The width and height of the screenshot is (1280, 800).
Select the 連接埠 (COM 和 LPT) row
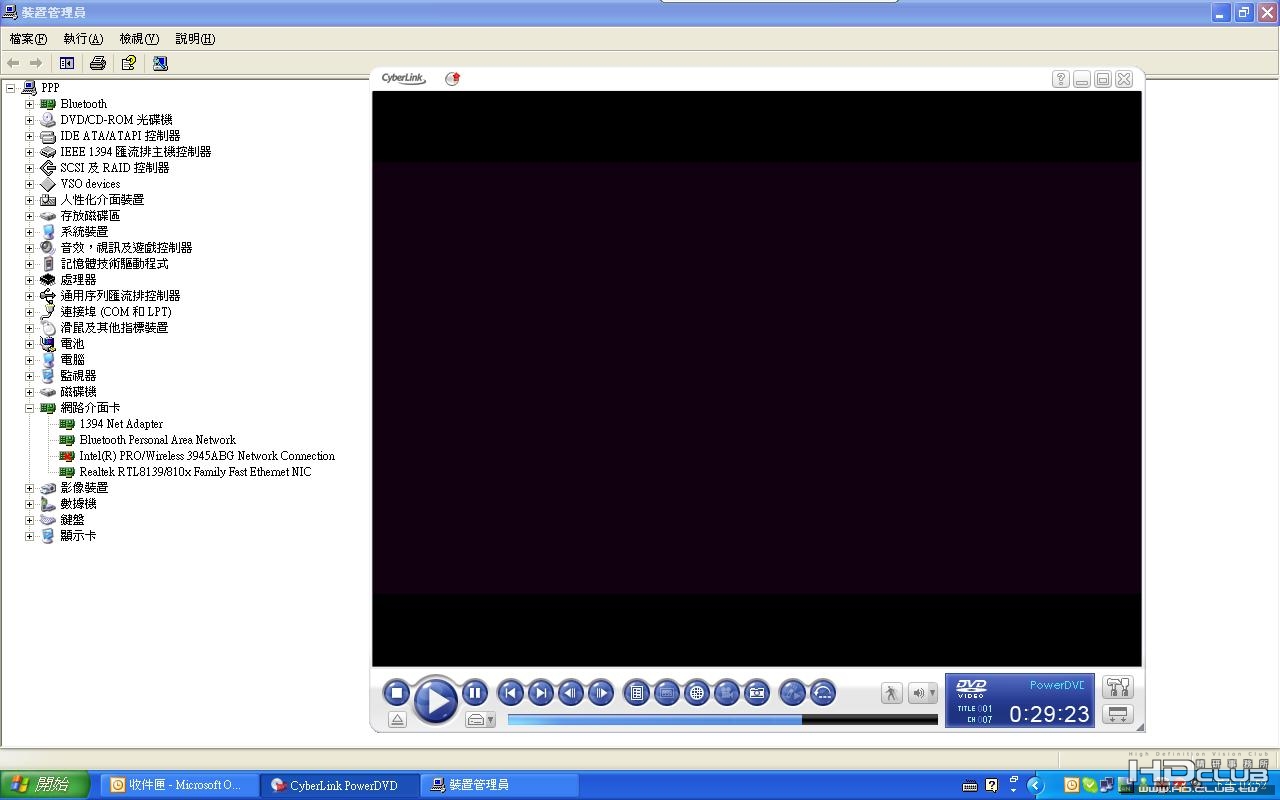pyautogui.click(x=116, y=312)
